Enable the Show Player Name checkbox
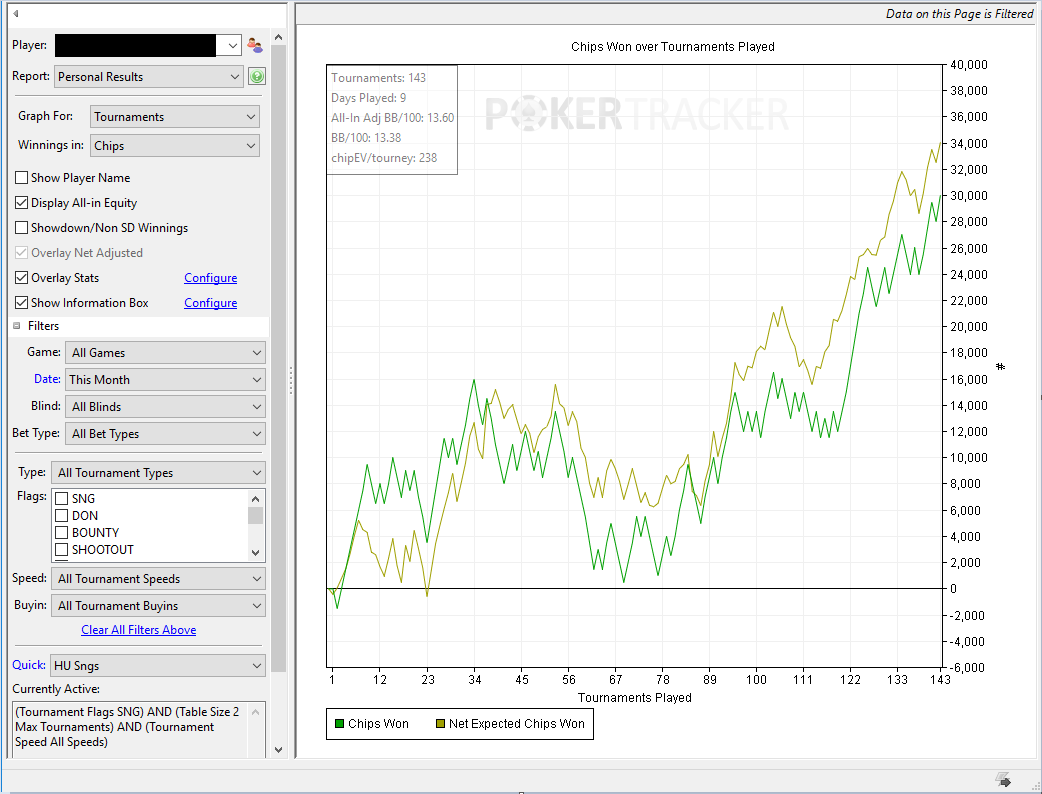The width and height of the screenshot is (1042, 794). click(21, 177)
